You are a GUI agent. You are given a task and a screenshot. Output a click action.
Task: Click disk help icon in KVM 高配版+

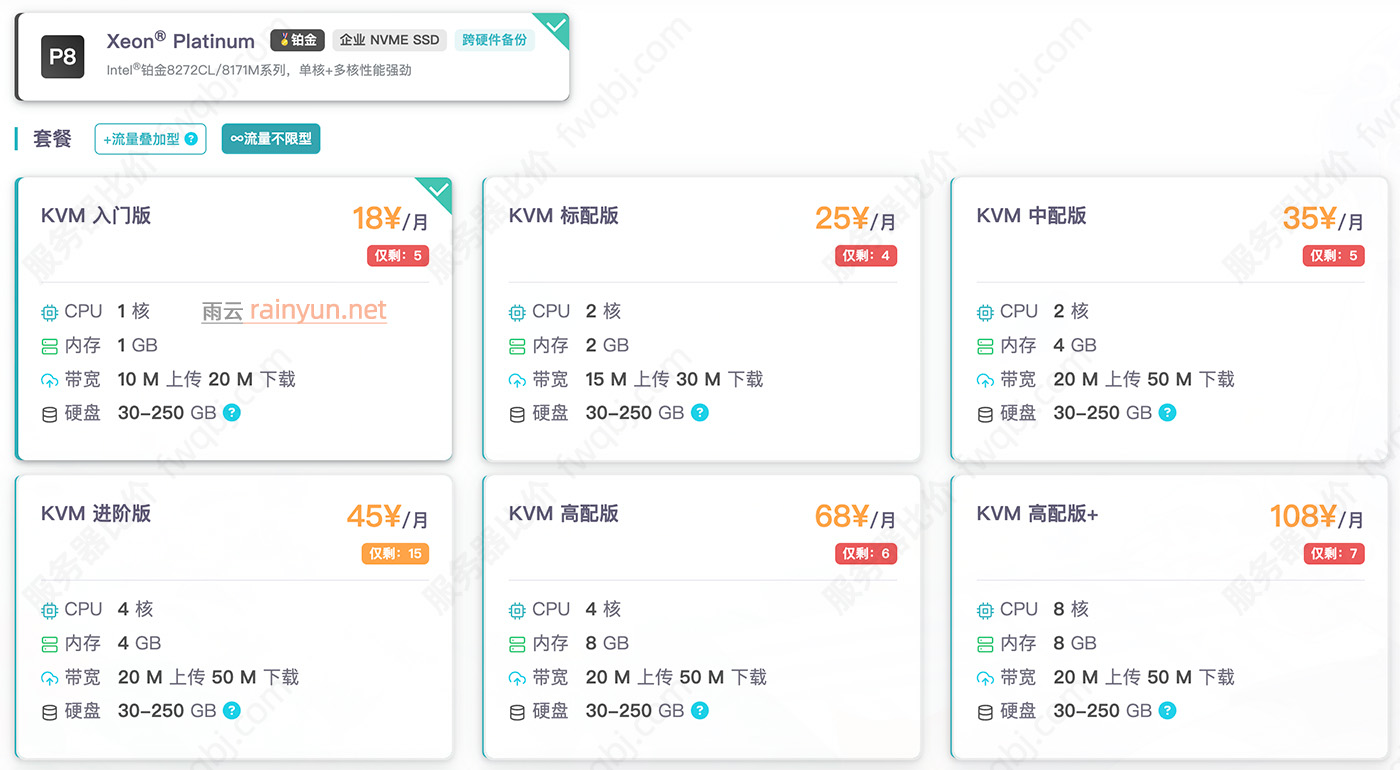[1168, 710]
